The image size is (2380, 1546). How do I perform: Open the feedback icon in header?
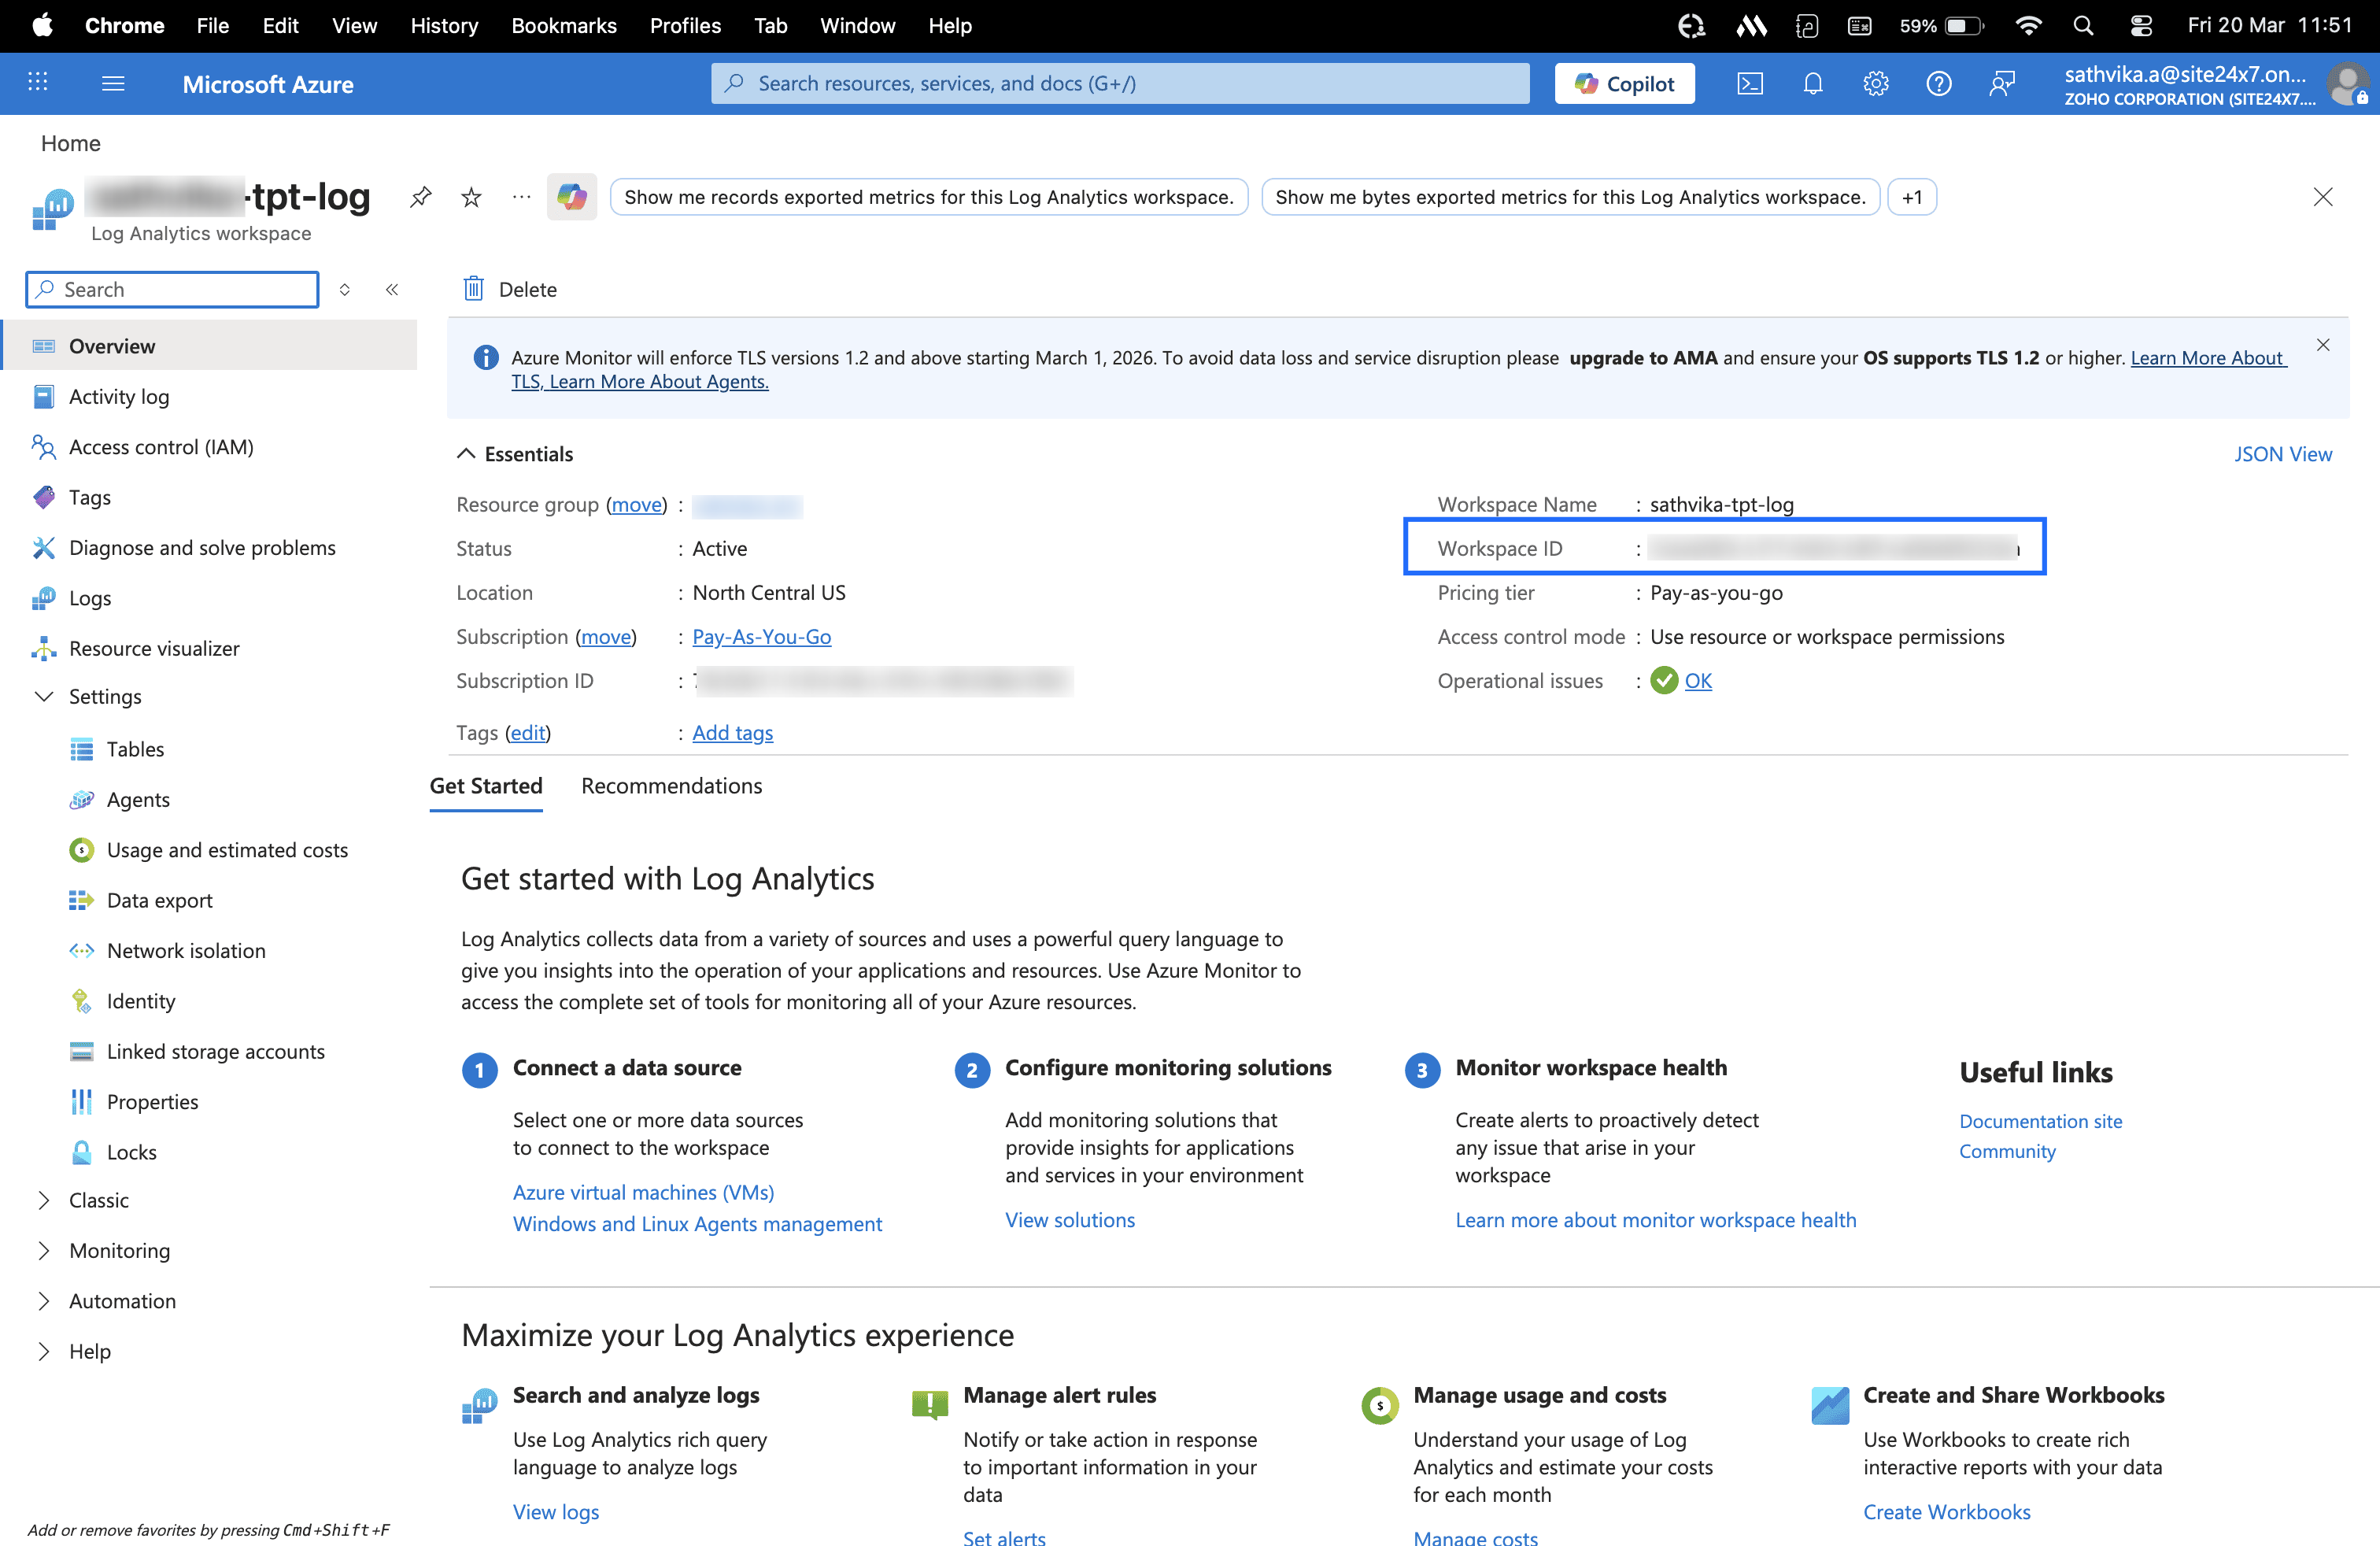[2002, 84]
